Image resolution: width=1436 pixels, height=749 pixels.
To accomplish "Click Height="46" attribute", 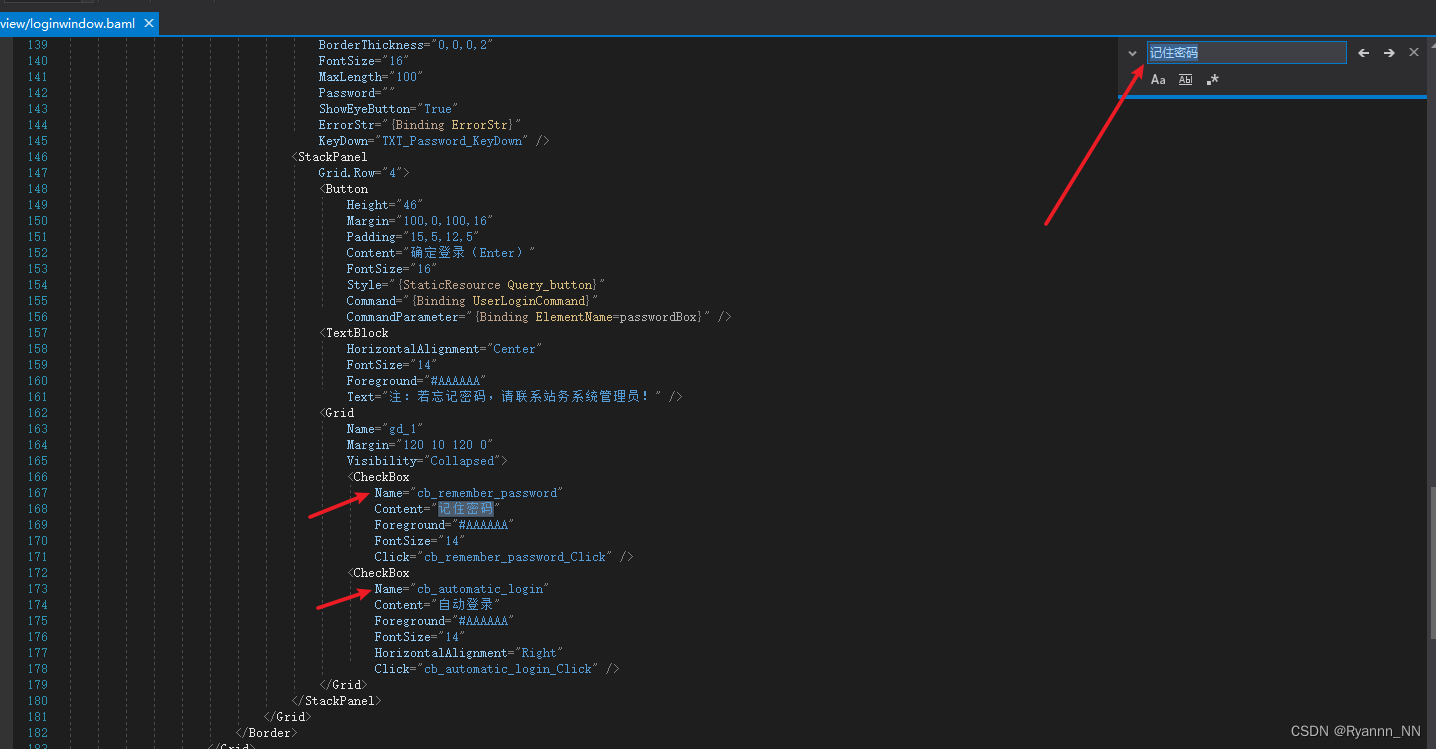I will (x=385, y=205).
